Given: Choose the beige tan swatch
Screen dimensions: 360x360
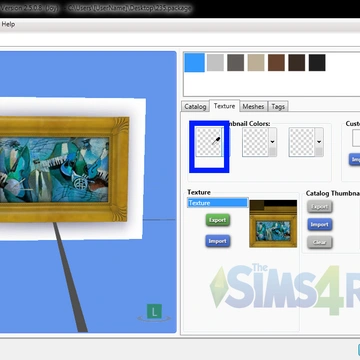Looking at the screenshot, I should tap(256, 63).
